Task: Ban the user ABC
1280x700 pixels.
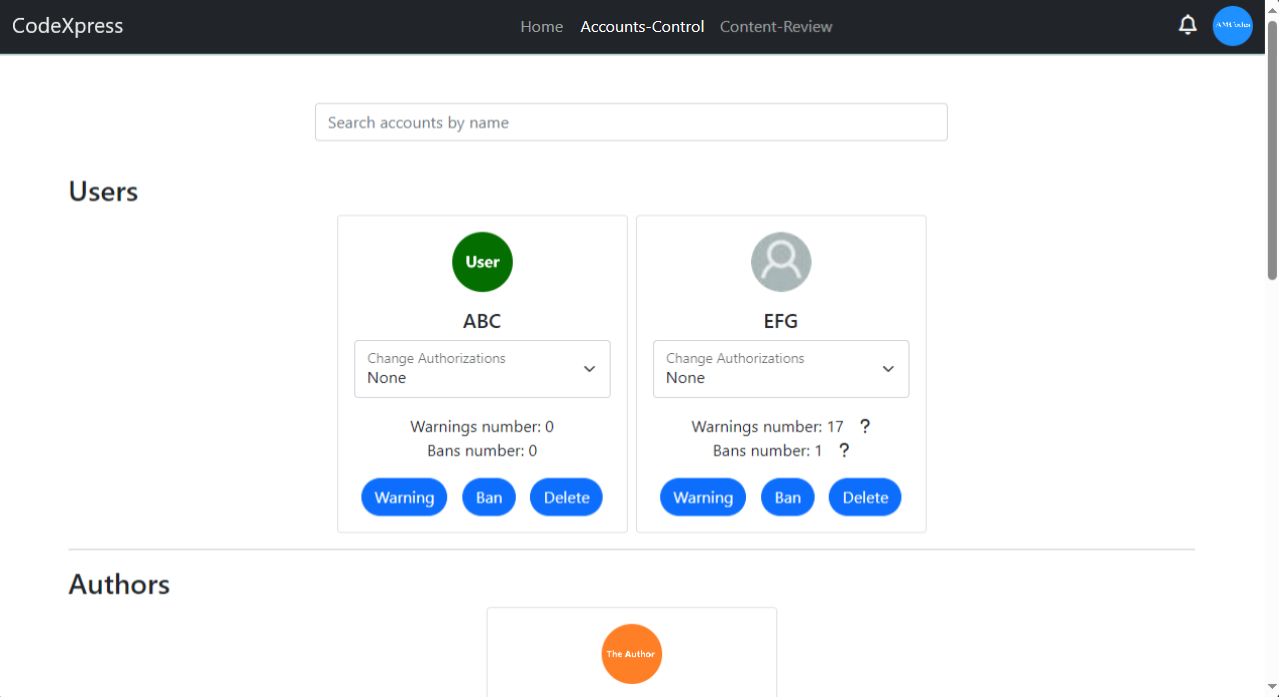Action: tap(489, 497)
